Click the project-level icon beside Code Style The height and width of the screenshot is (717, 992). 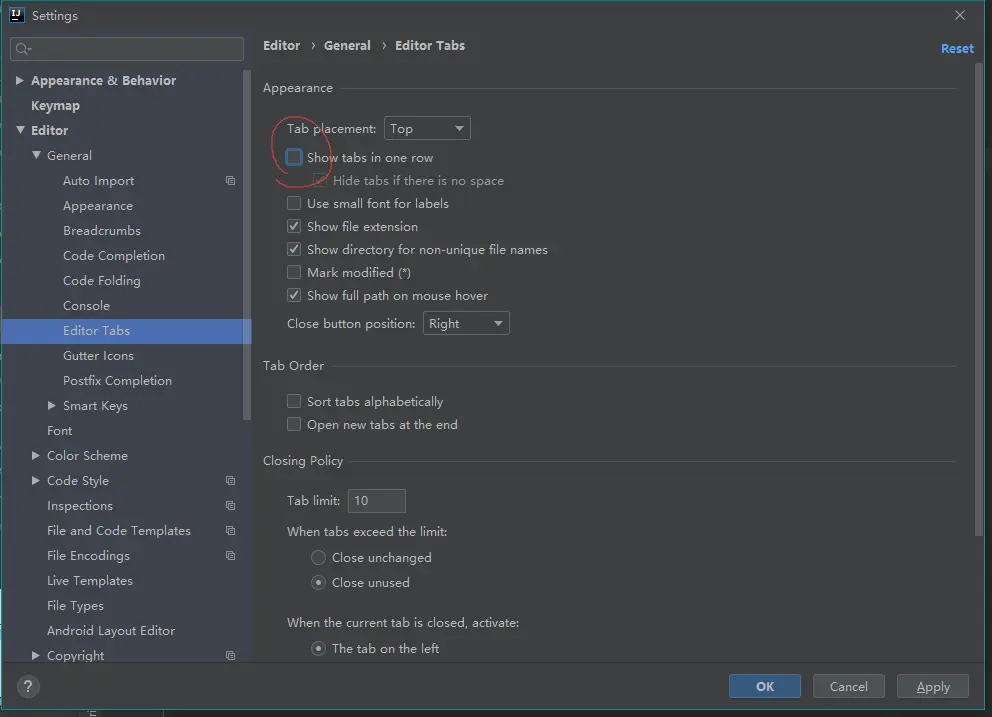(230, 481)
